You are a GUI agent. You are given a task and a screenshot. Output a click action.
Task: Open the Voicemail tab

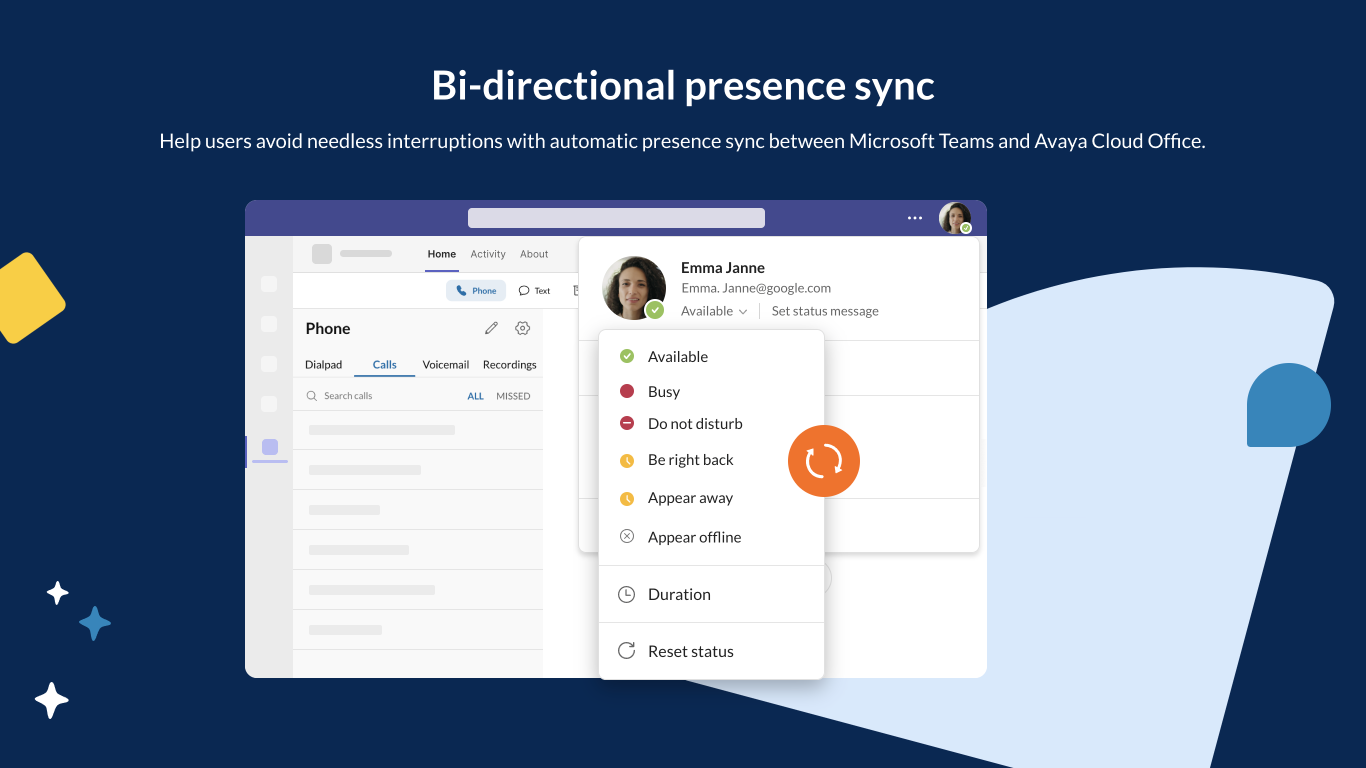click(446, 365)
